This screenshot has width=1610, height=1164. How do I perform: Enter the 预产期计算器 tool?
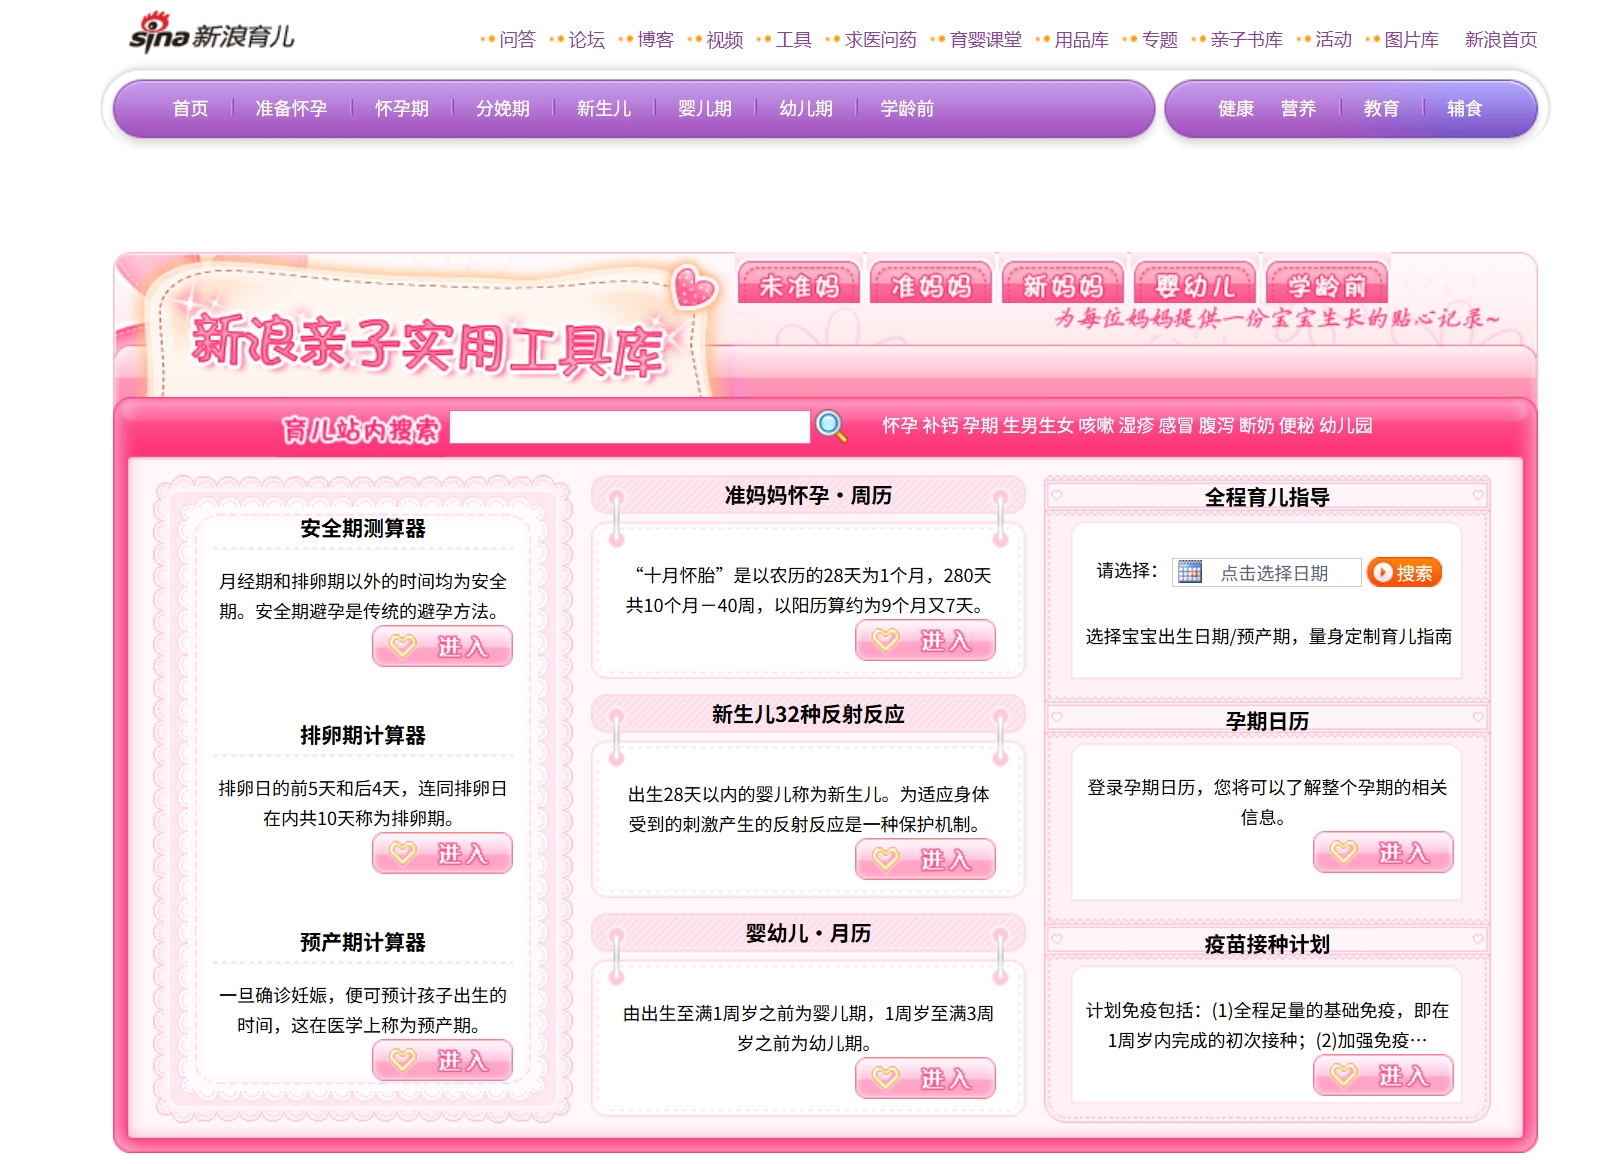coord(442,1060)
